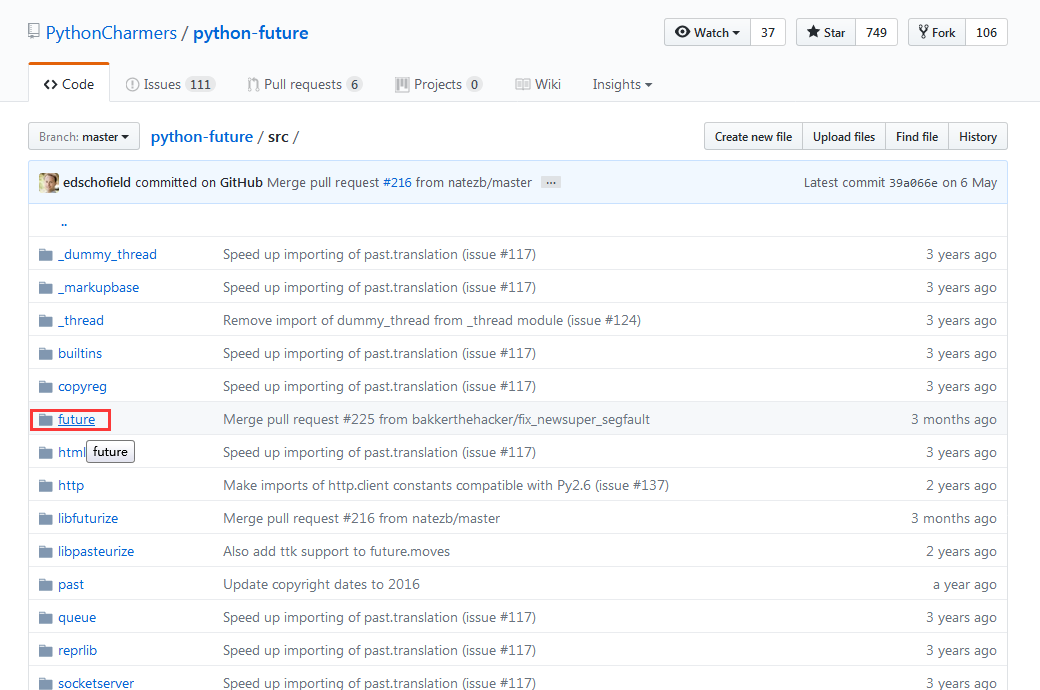View the 37 watchers count
This screenshot has height=690, width=1040.
click(767, 33)
